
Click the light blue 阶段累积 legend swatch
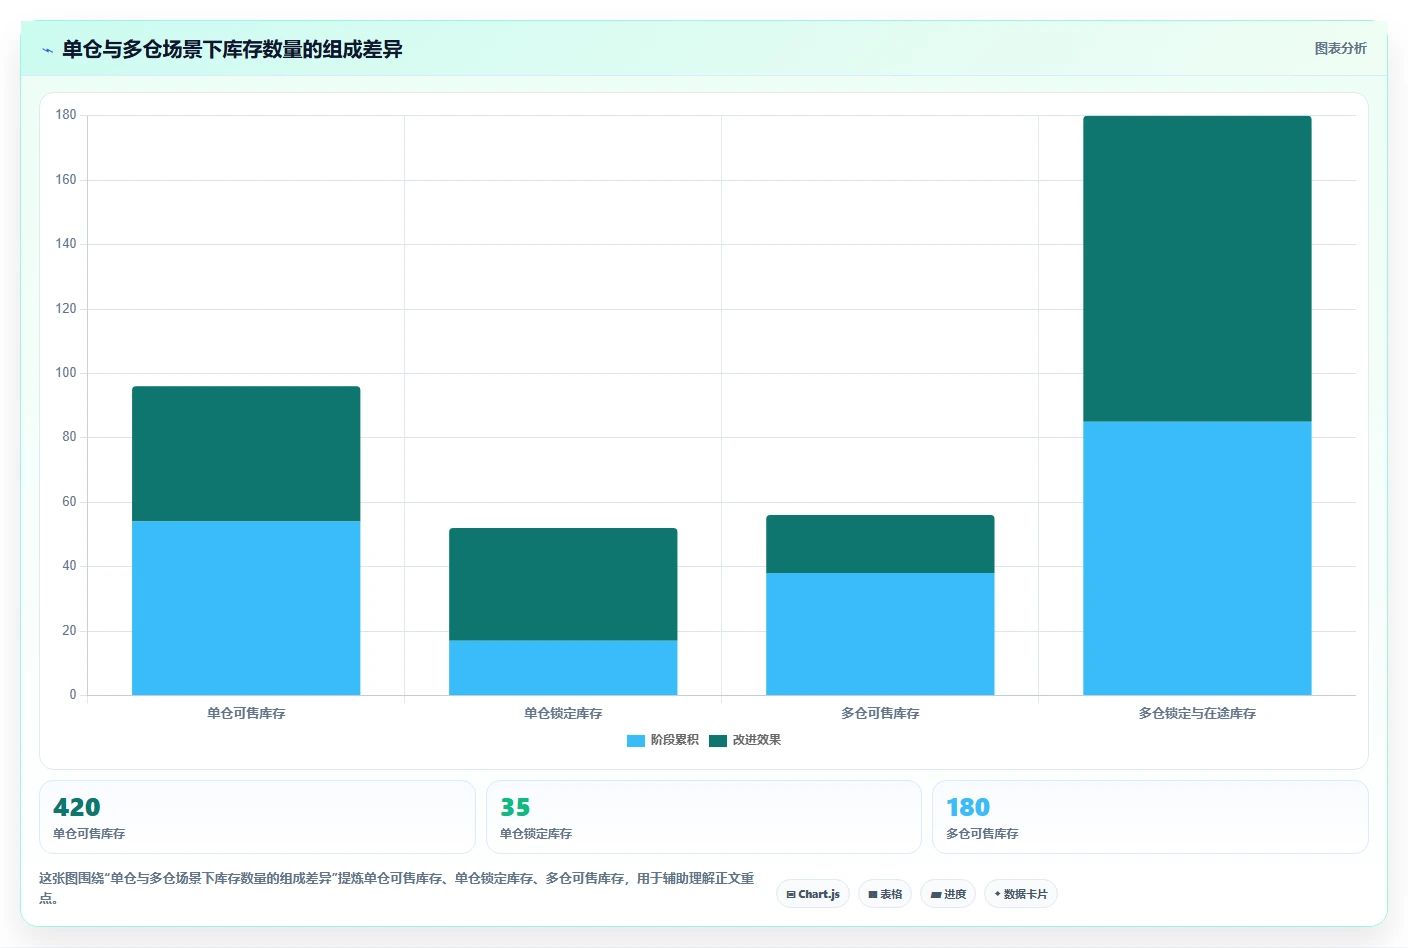[636, 741]
